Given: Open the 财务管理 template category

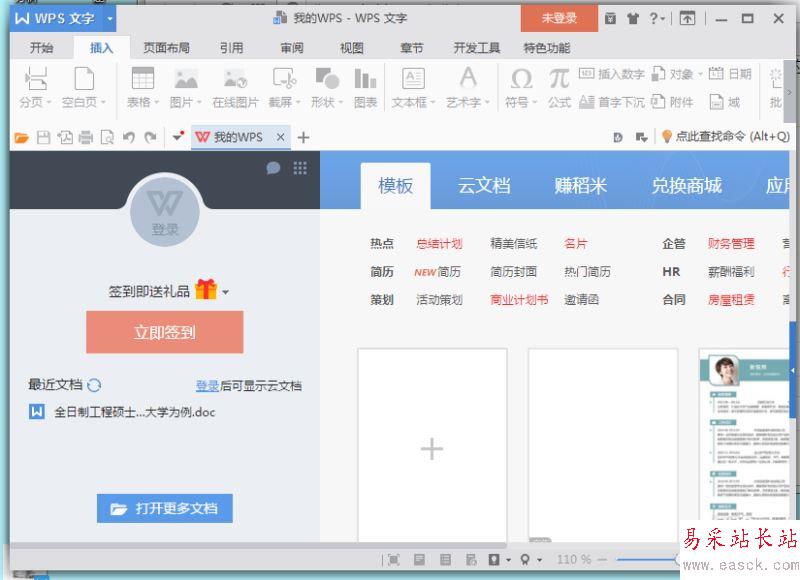Looking at the screenshot, I should [x=731, y=244].
